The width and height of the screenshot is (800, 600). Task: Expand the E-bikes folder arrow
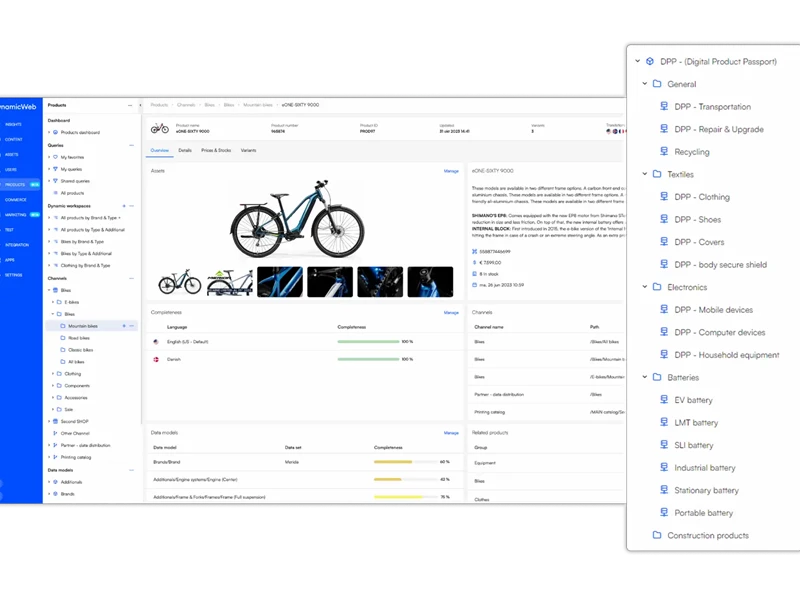tap(53, 302)
